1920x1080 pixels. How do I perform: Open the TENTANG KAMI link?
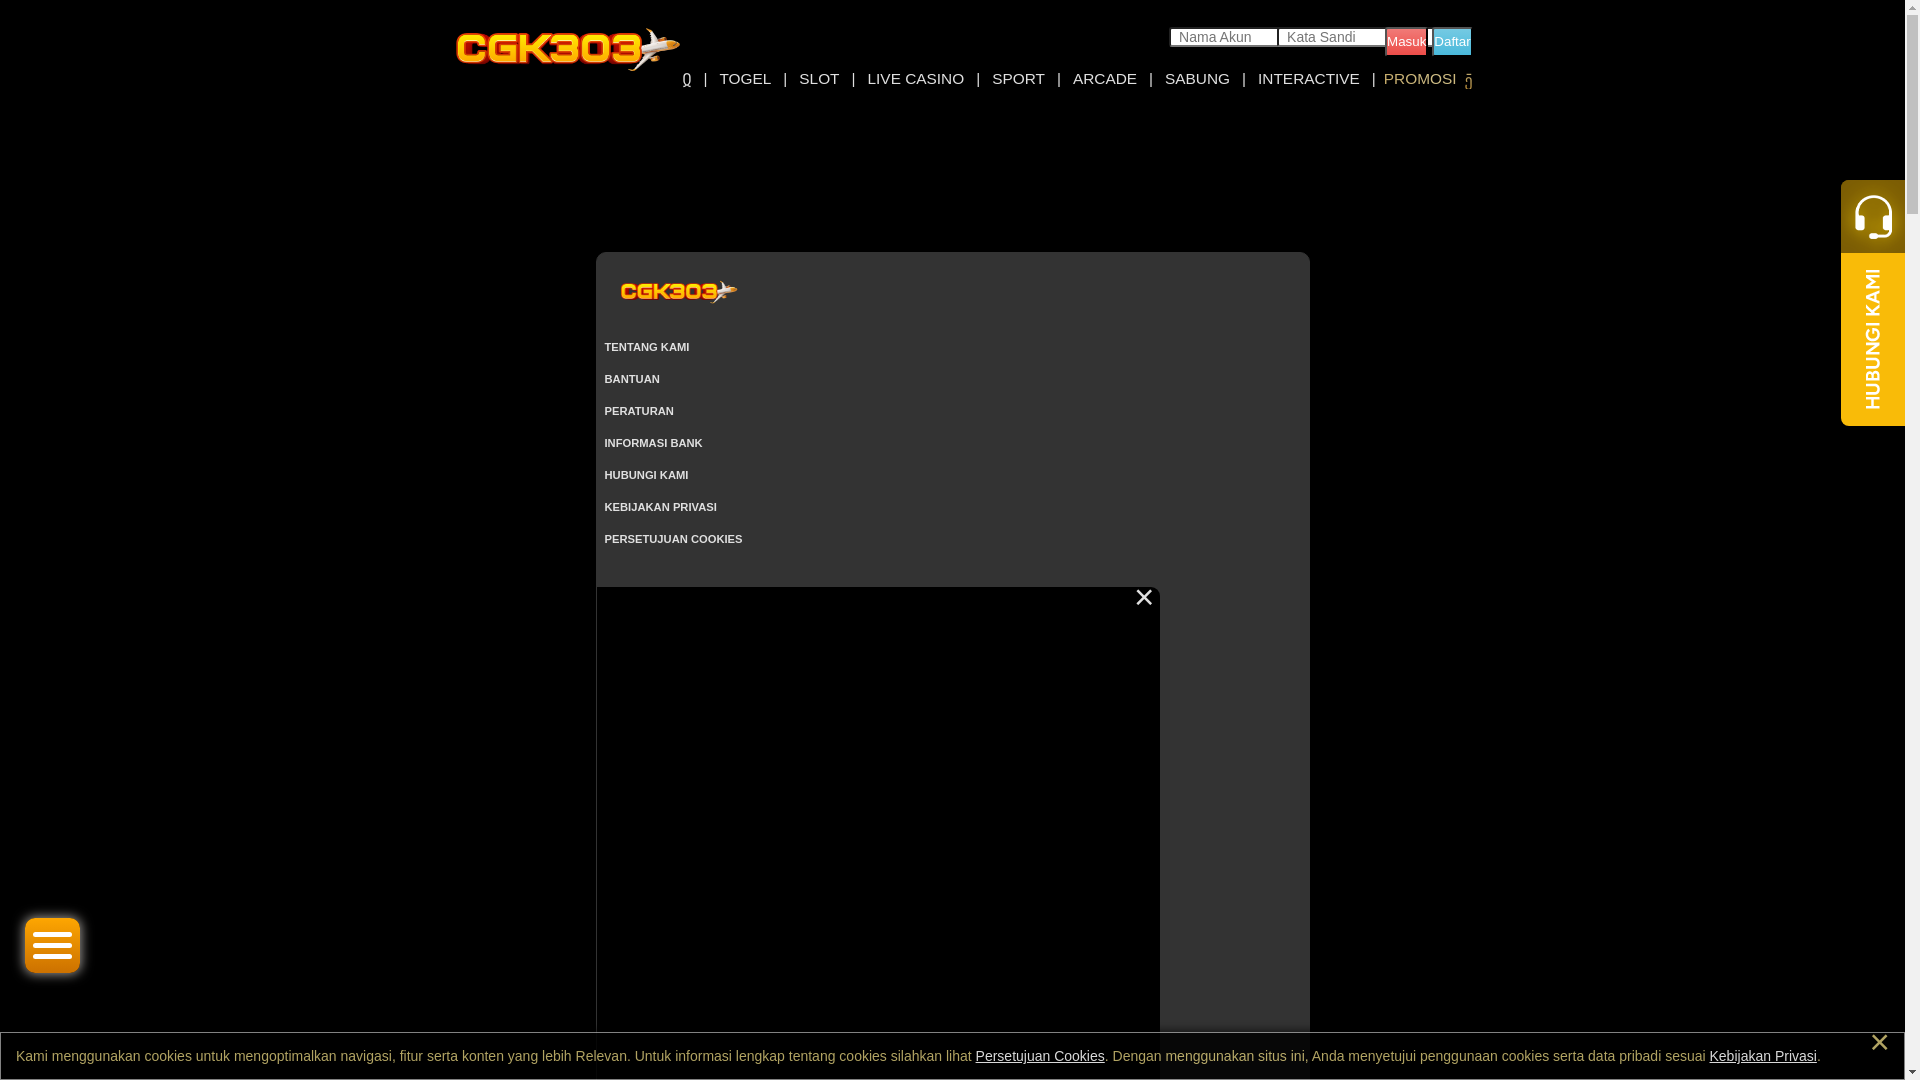pyautogui.click(x=647, y=347)
